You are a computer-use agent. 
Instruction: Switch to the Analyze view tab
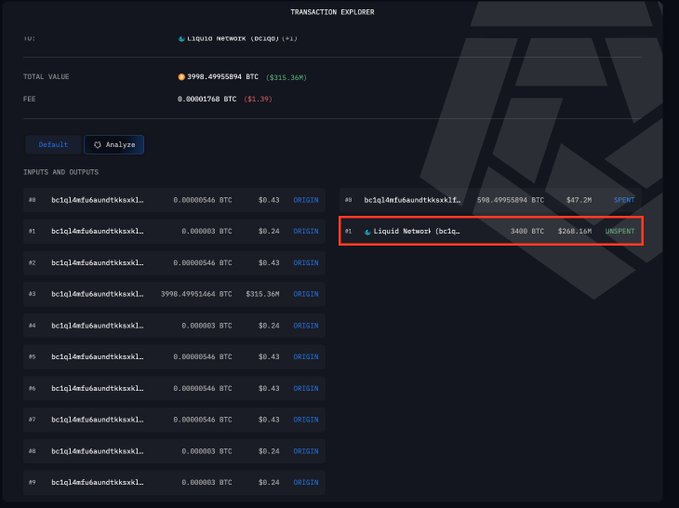(x=114, y=145)
